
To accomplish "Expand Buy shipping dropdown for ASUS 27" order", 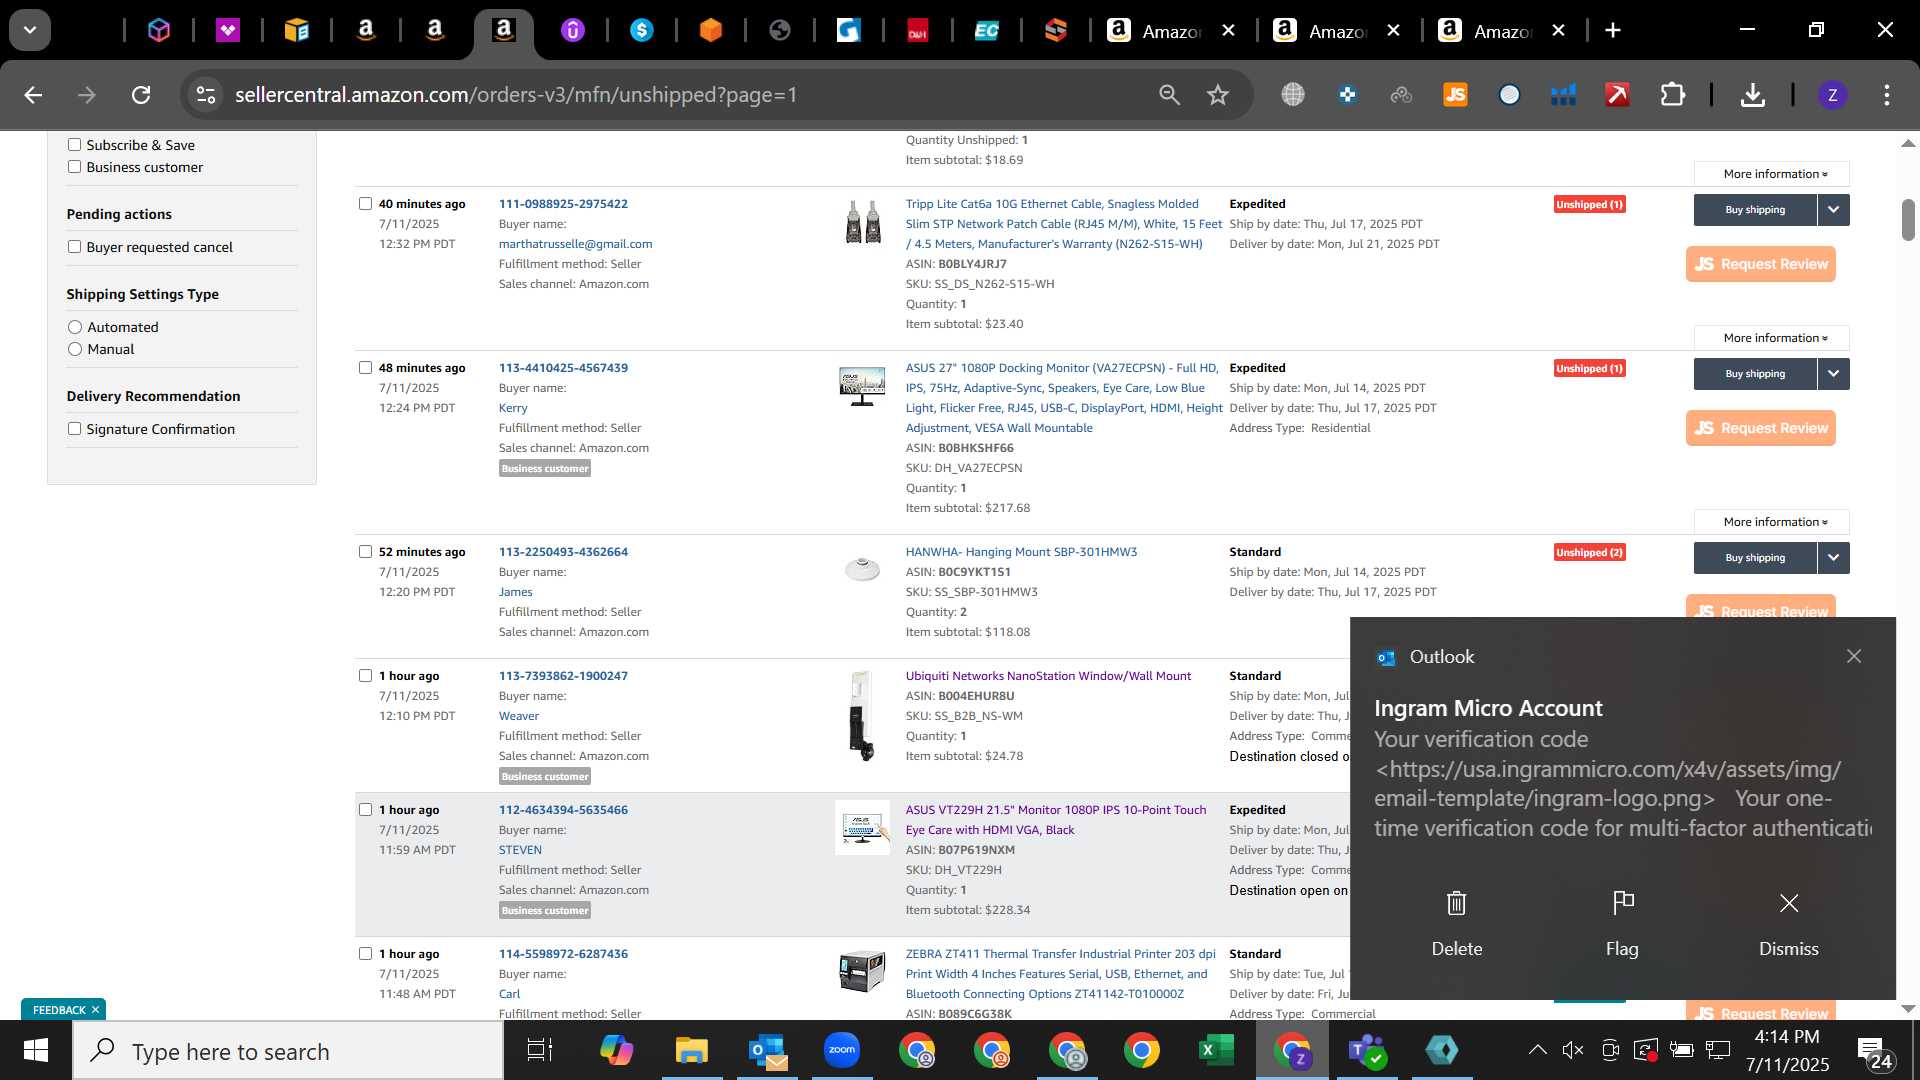I will 1833,374.
